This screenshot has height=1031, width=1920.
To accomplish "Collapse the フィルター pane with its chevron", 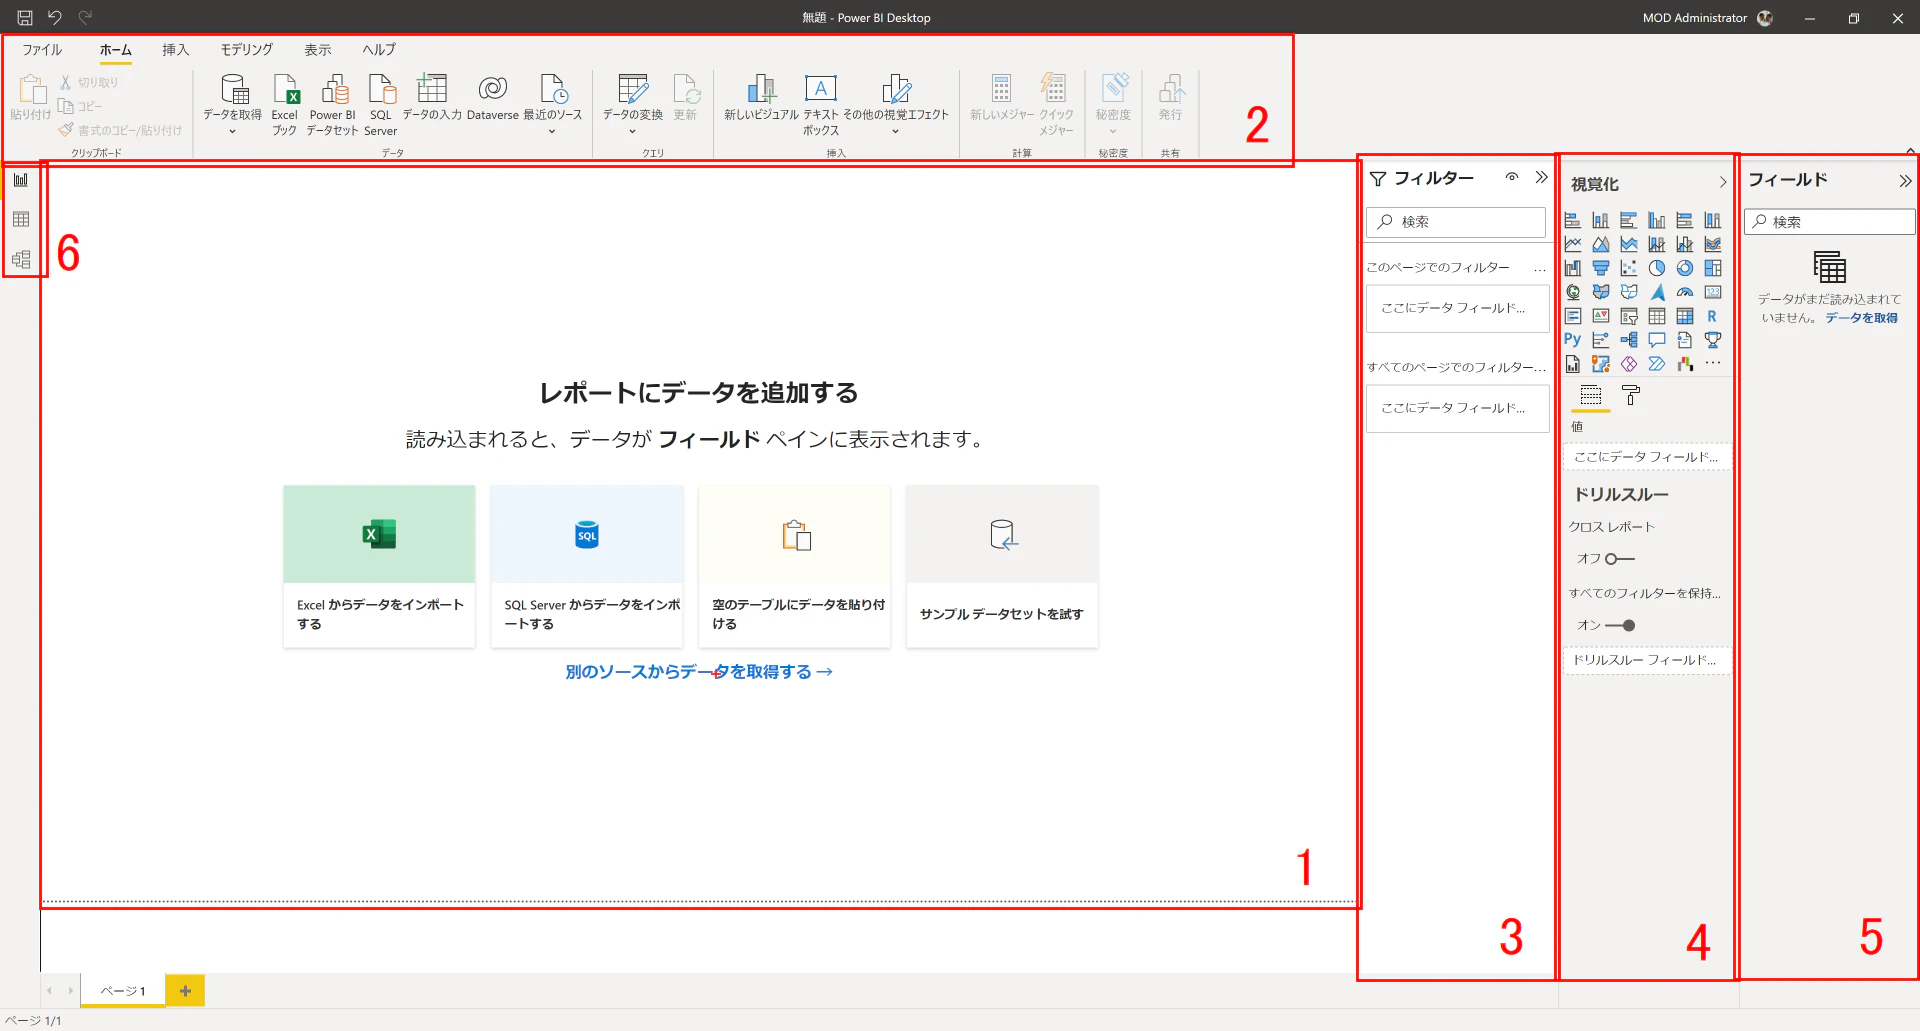I will [1541, 177].
